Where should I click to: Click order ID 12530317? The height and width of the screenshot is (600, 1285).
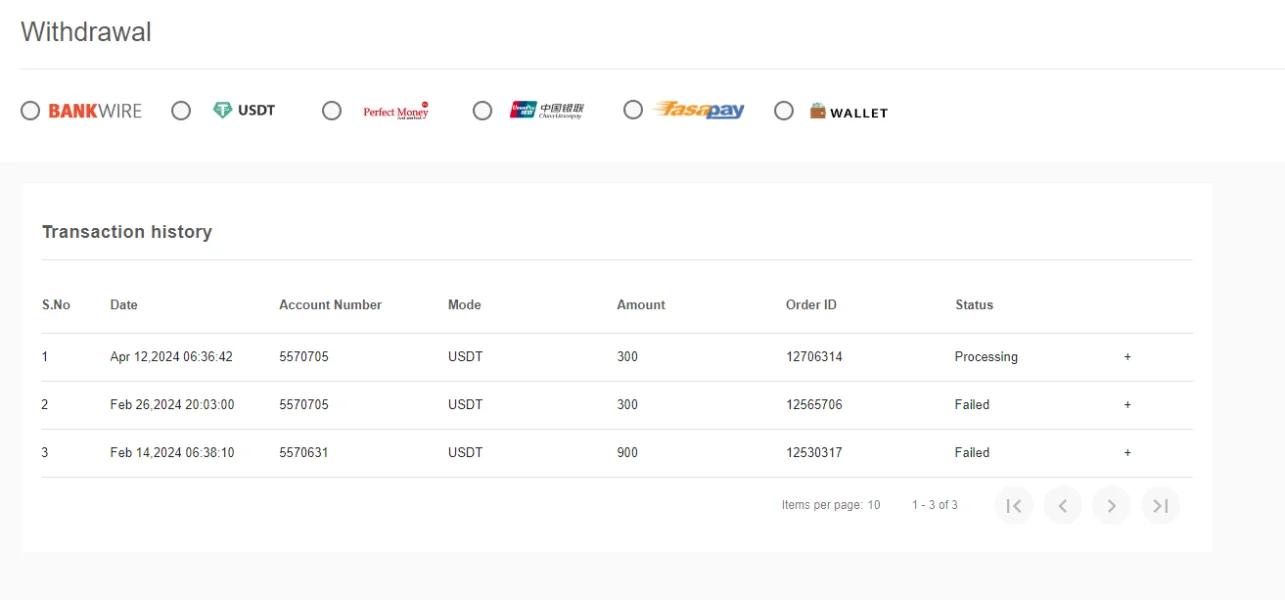(x=814, y=453)
